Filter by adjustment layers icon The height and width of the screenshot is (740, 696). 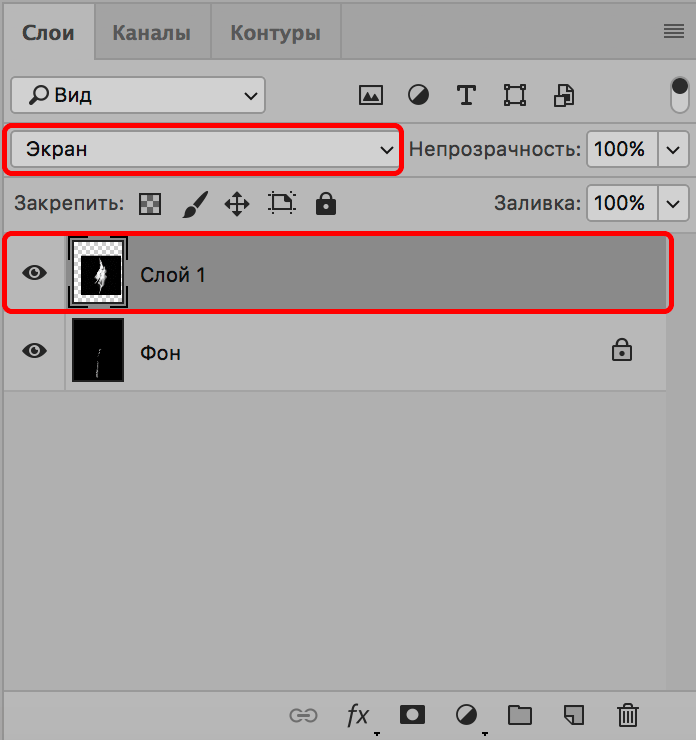tap(419, 95)
